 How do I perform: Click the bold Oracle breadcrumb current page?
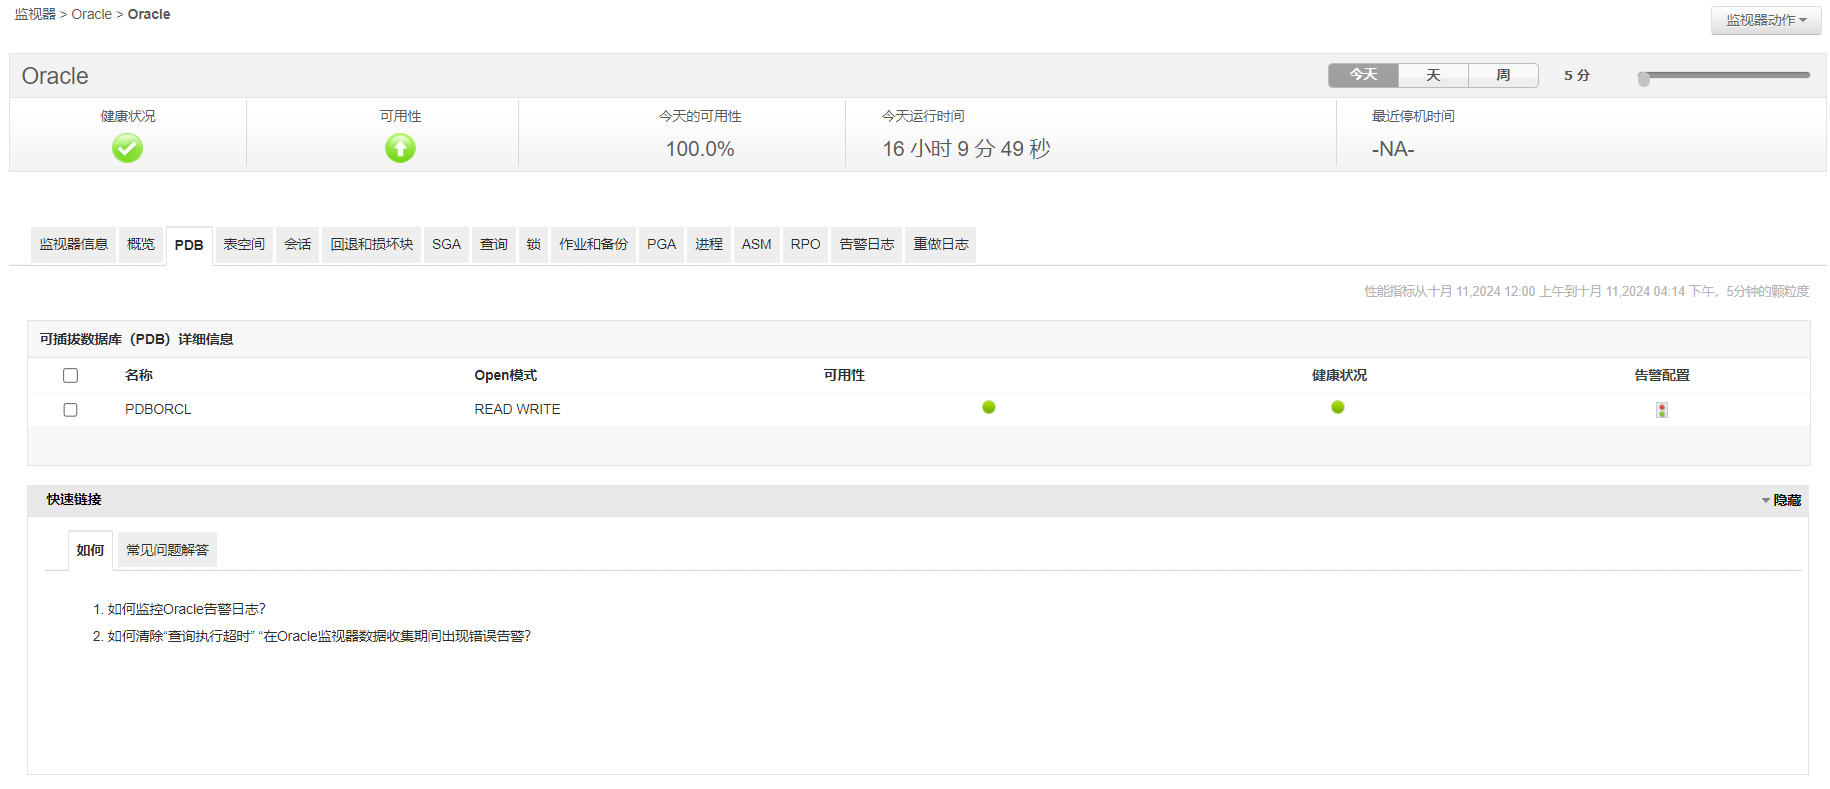[x=149, y=14]
